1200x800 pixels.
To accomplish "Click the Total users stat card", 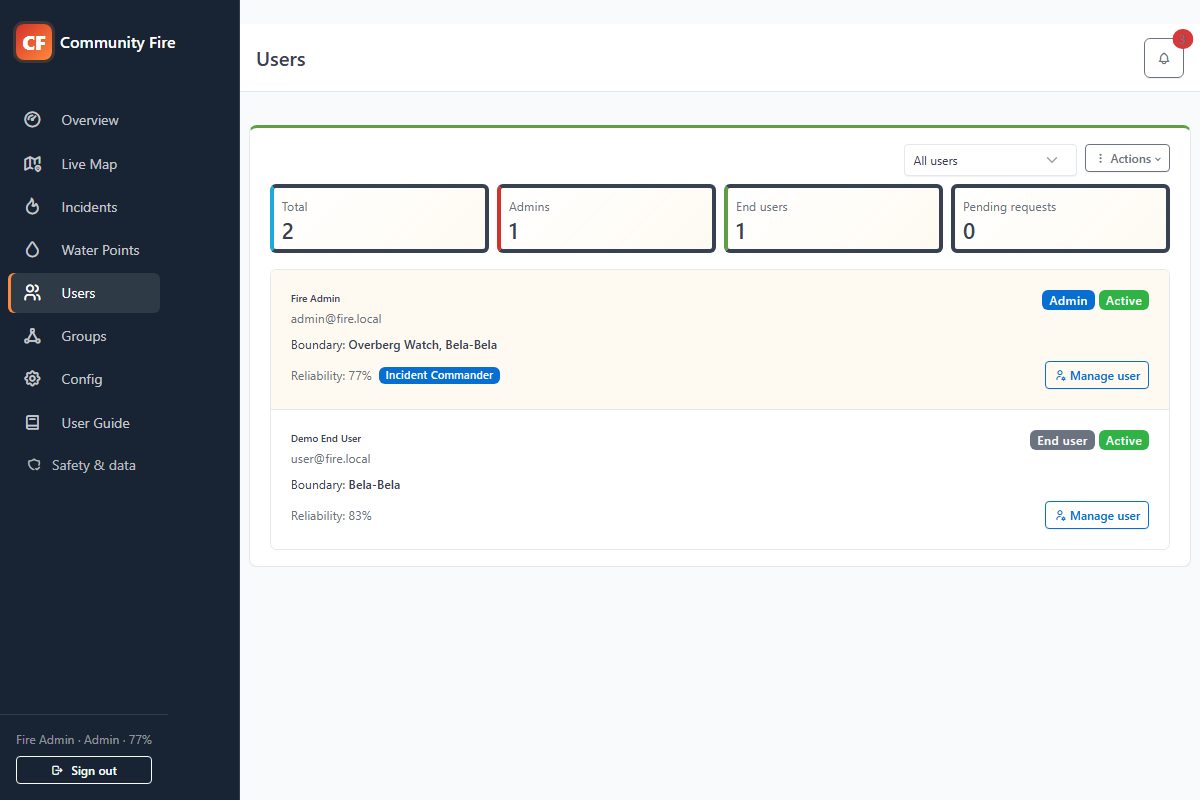I will [x=379, y=219].
